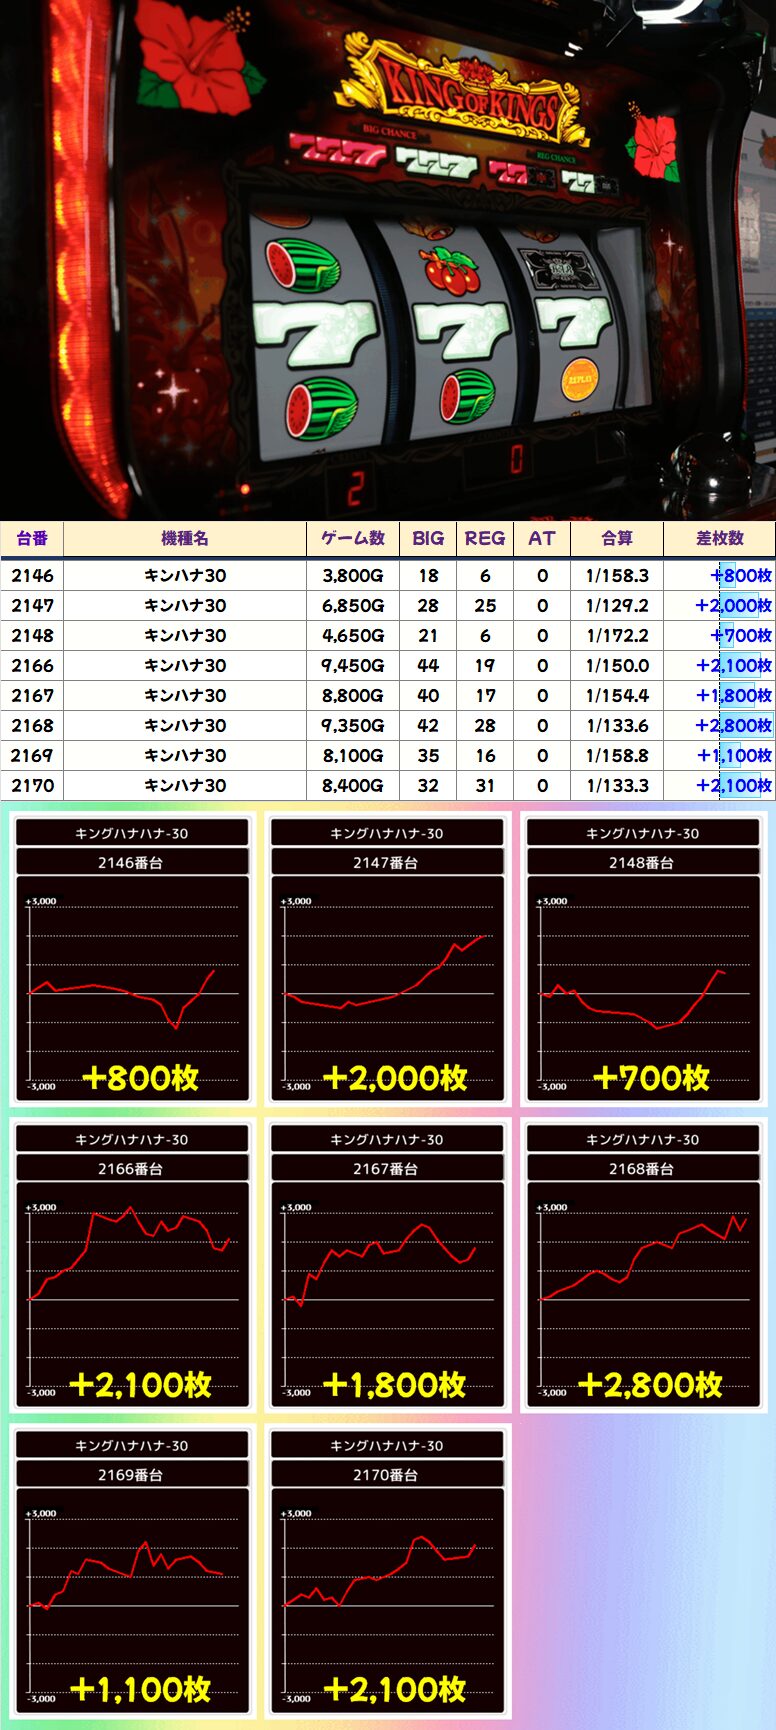Click the yellow +1,100枚 label on the 2169 graph
Image resolution: width=776 pixels, height=1730 pixels.
coord(140,1690)
